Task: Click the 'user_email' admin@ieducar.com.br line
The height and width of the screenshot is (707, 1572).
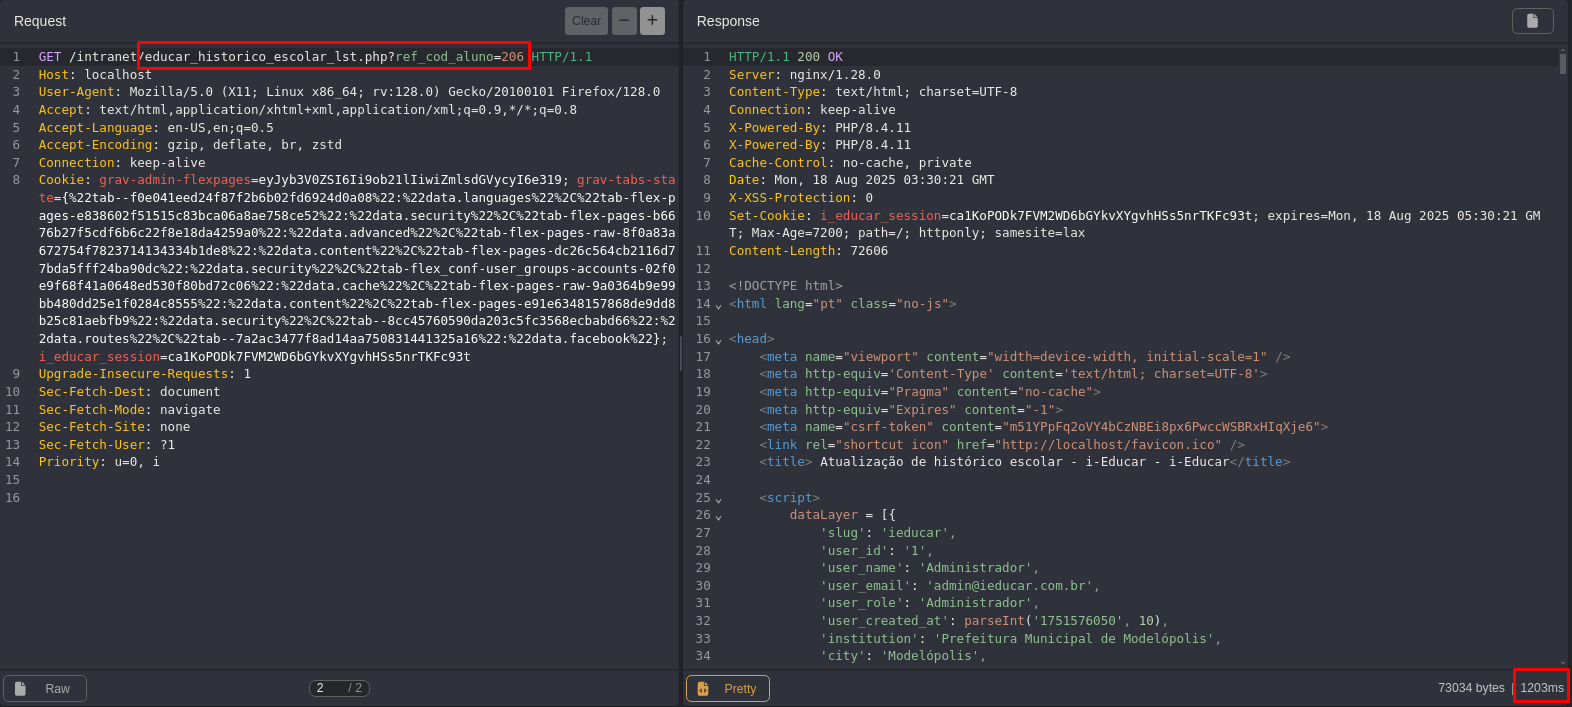Action: (x=960, y=586)
